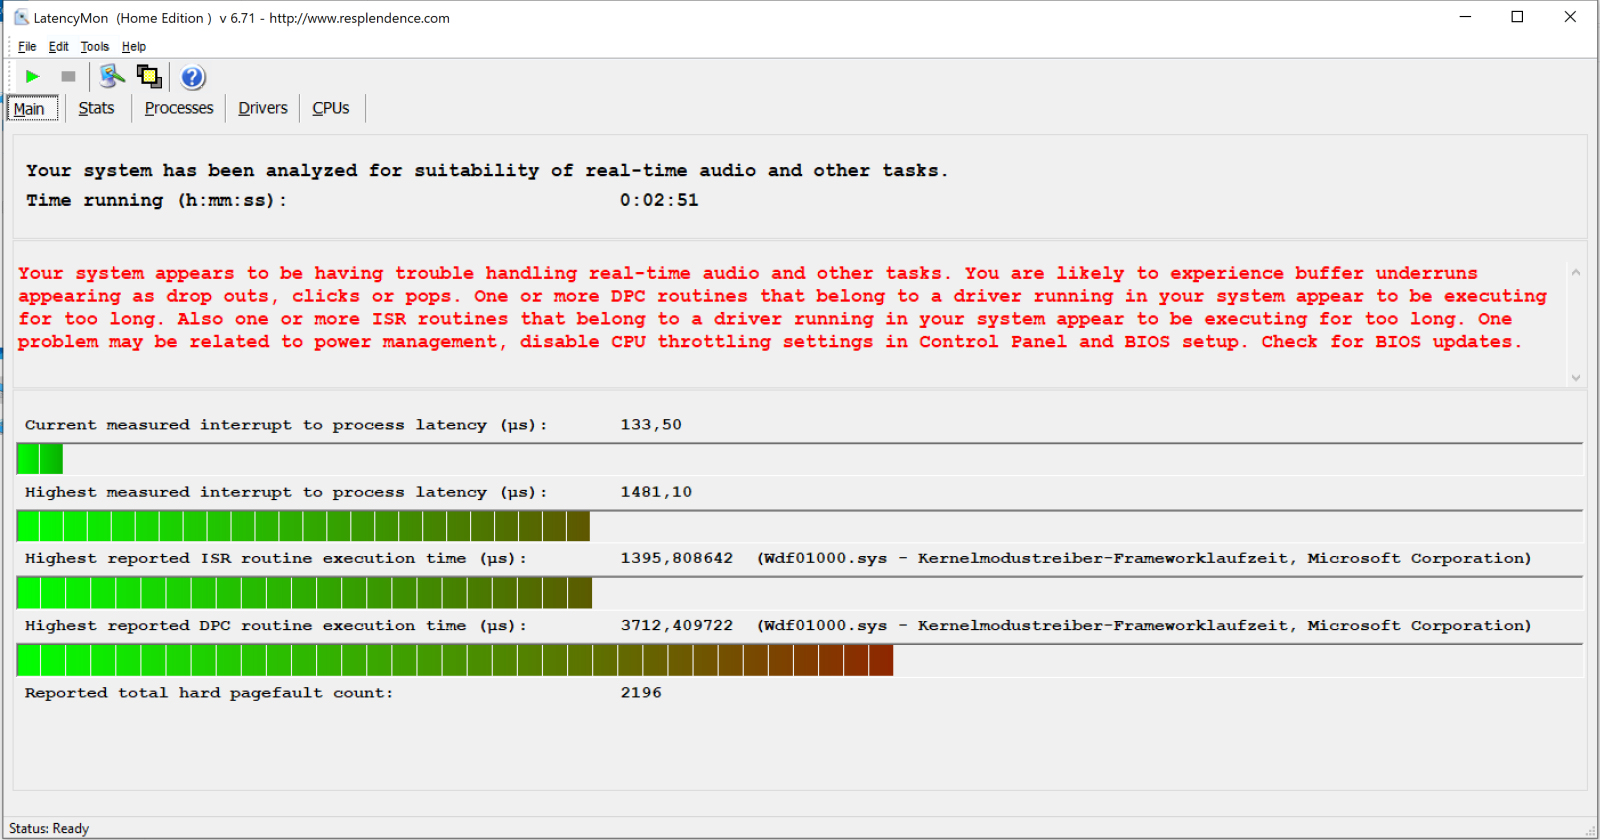The height and width of the screenshot is (840, 1600).
Task: Select the time running value 0:02:51
Action: 659,200
